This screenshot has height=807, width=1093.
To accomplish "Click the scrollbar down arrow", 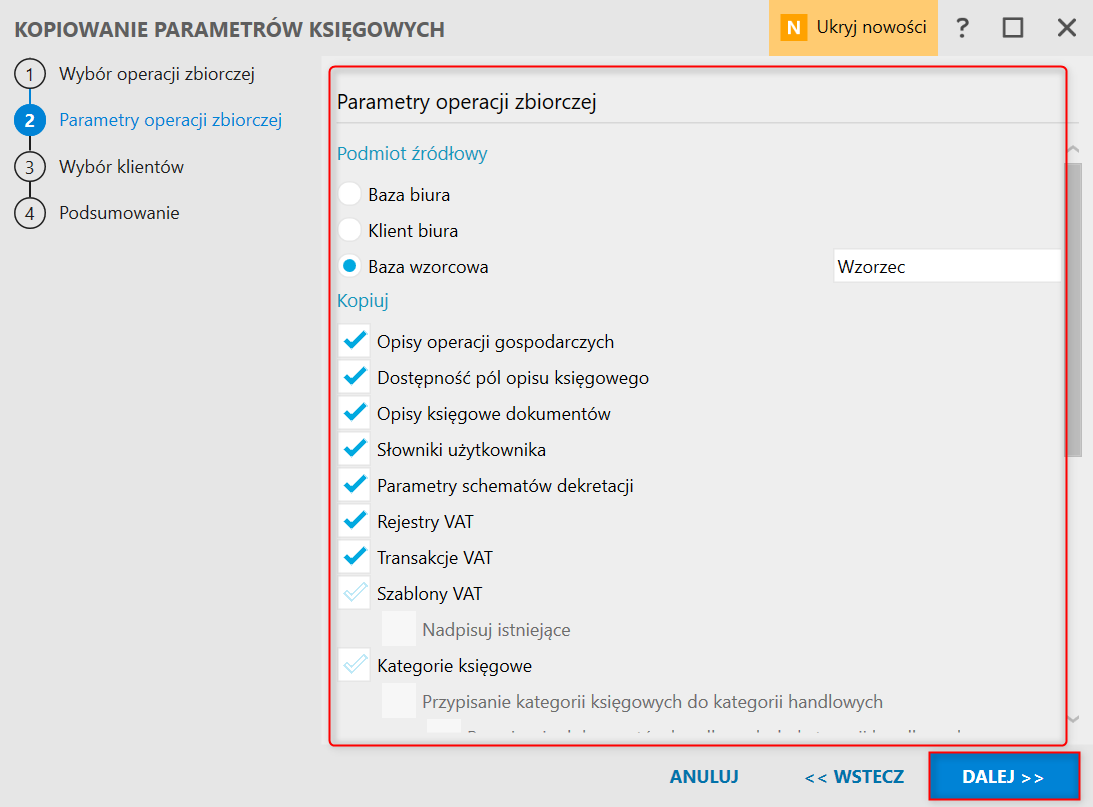I will pyautogui.click(x=1073, y=719).
